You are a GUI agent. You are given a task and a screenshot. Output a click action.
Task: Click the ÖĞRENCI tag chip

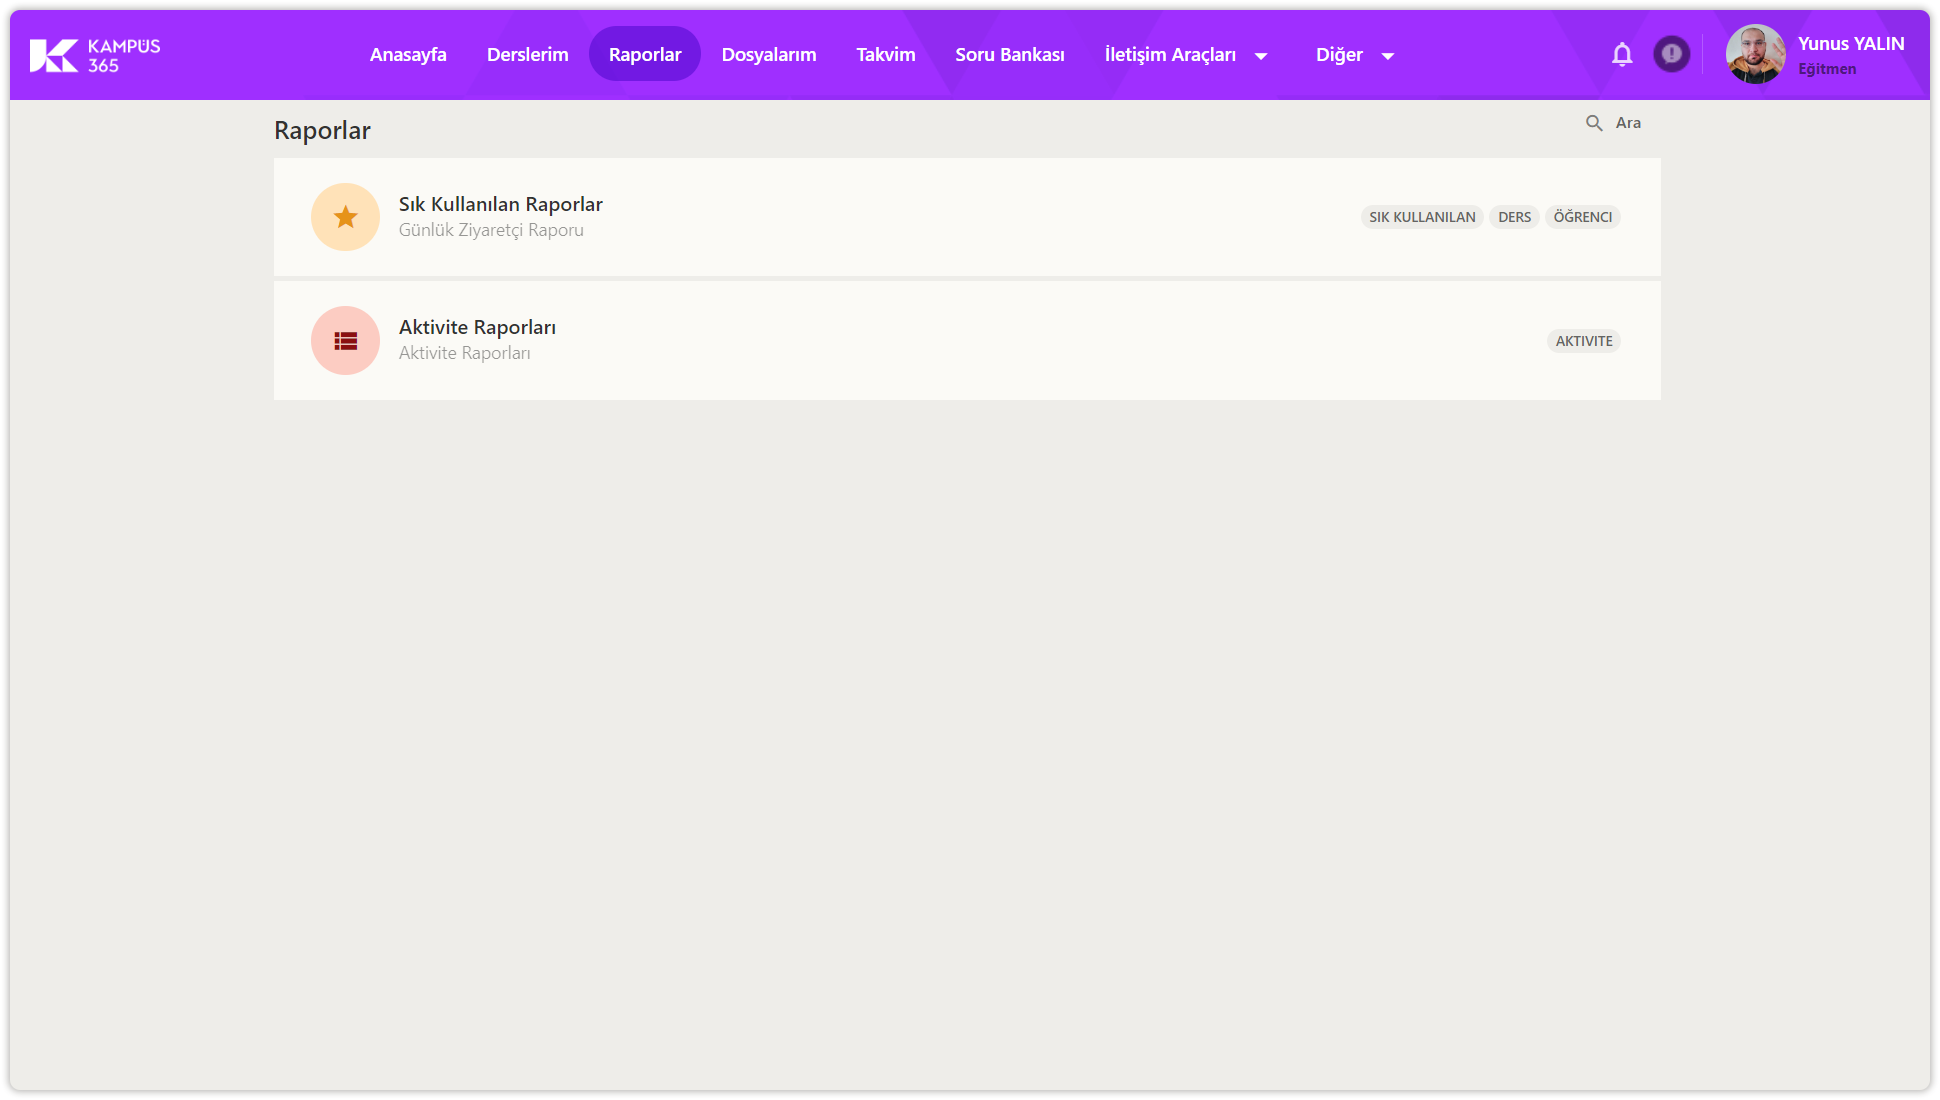pos(1582,217)
